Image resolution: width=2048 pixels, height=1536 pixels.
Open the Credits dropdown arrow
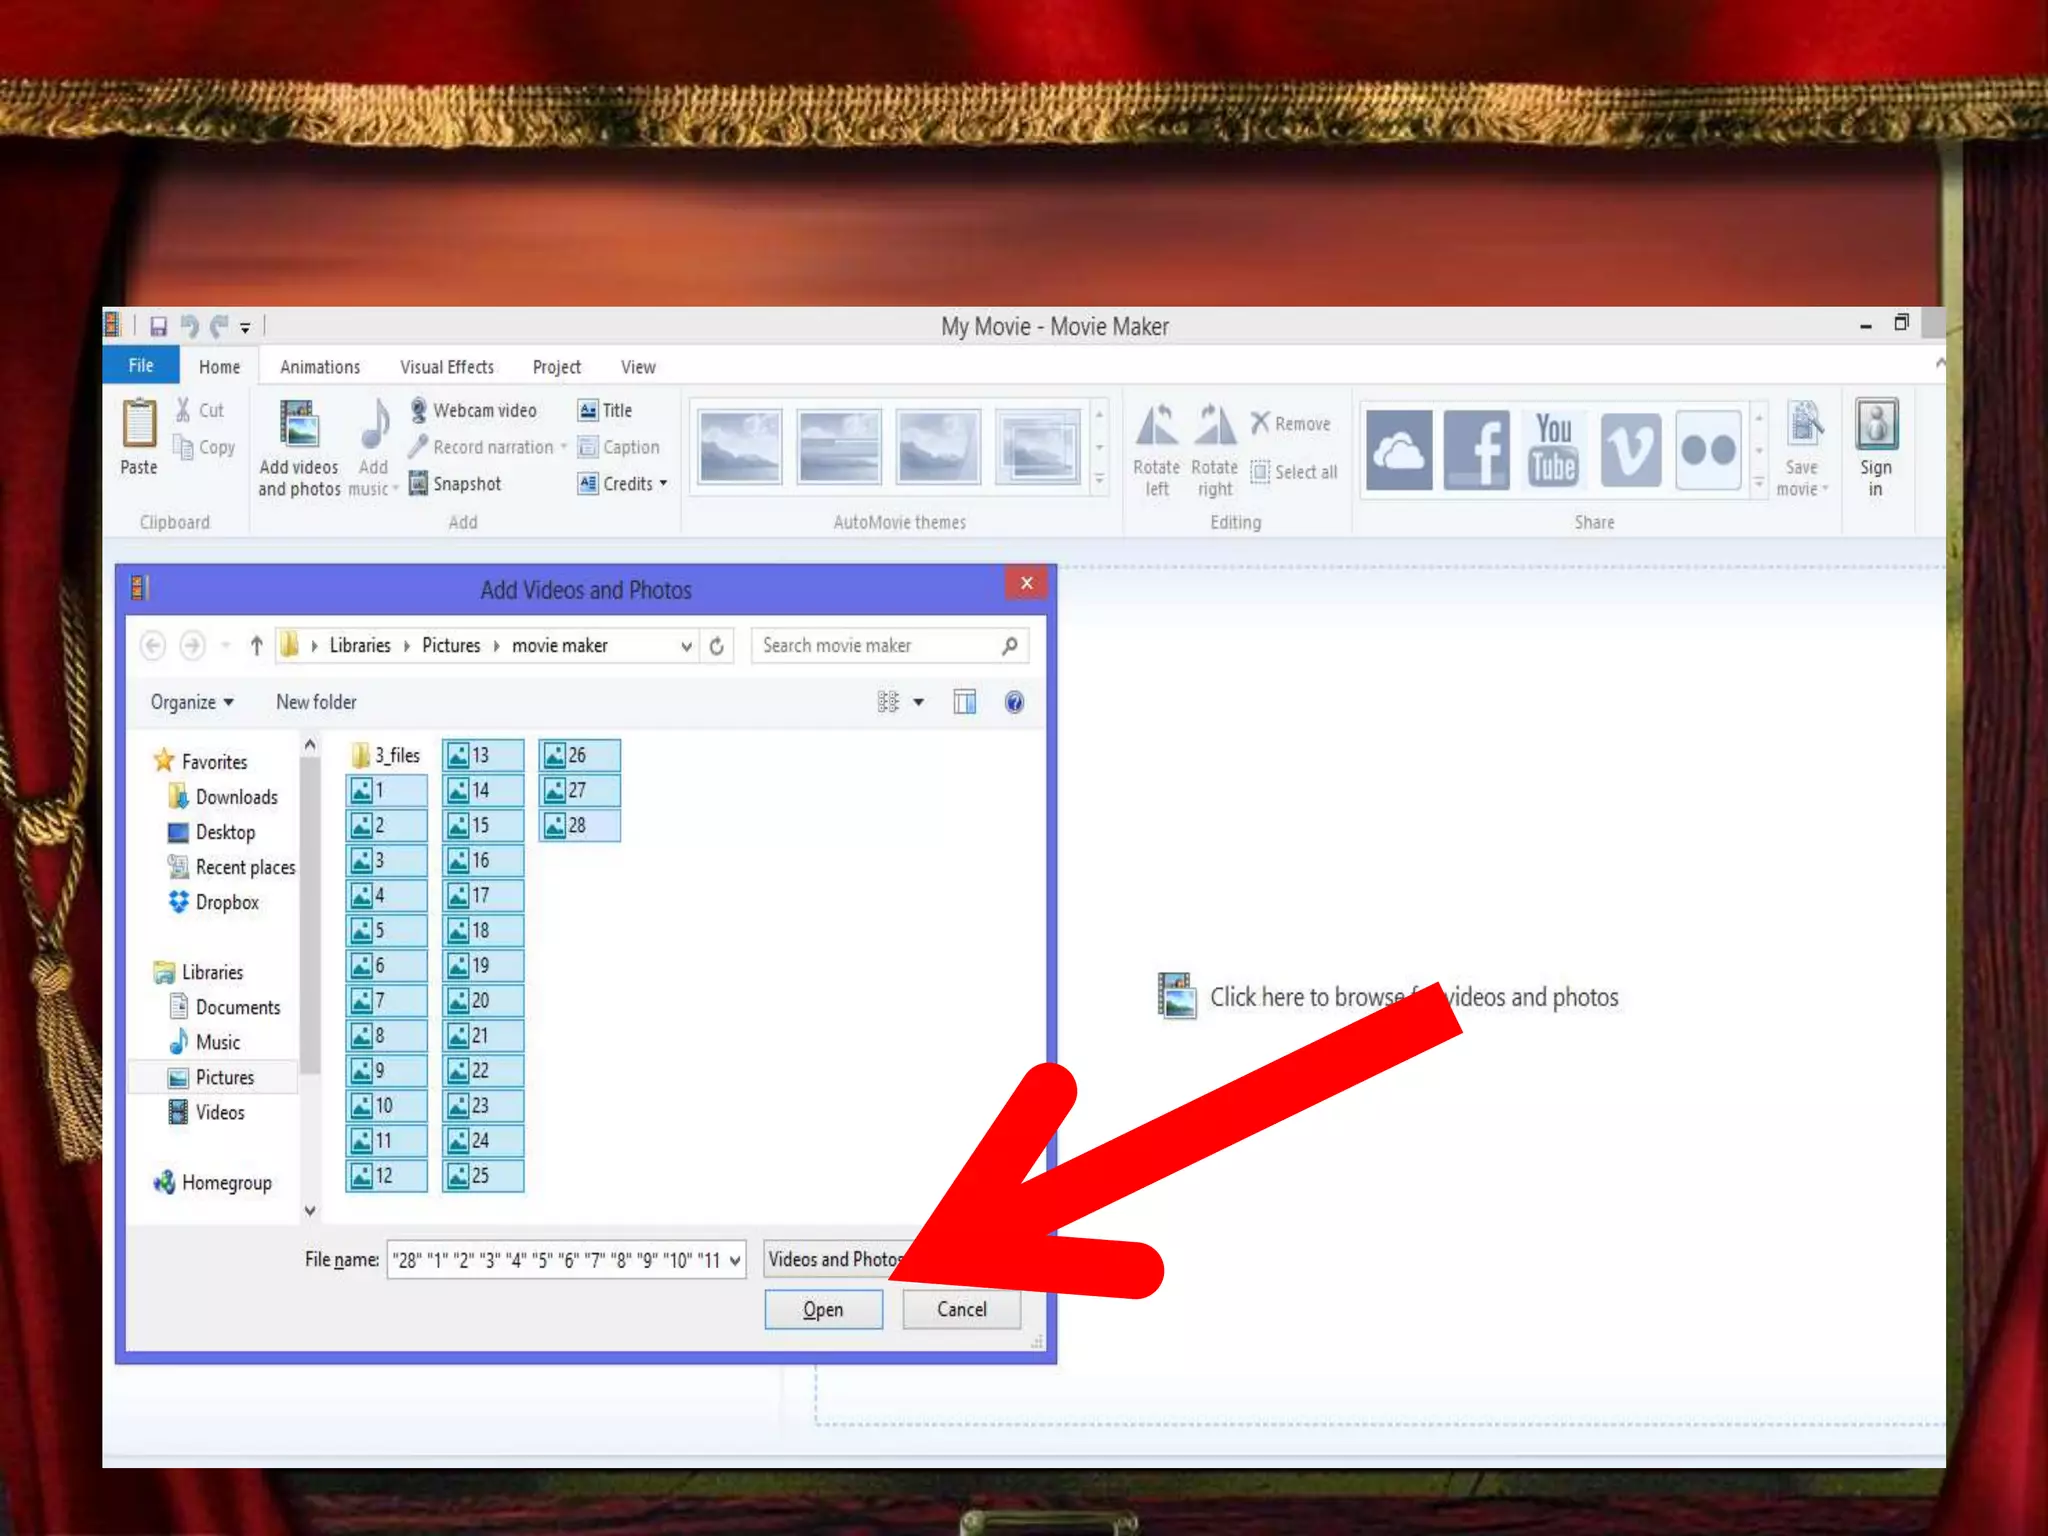[x=663, y=484]
